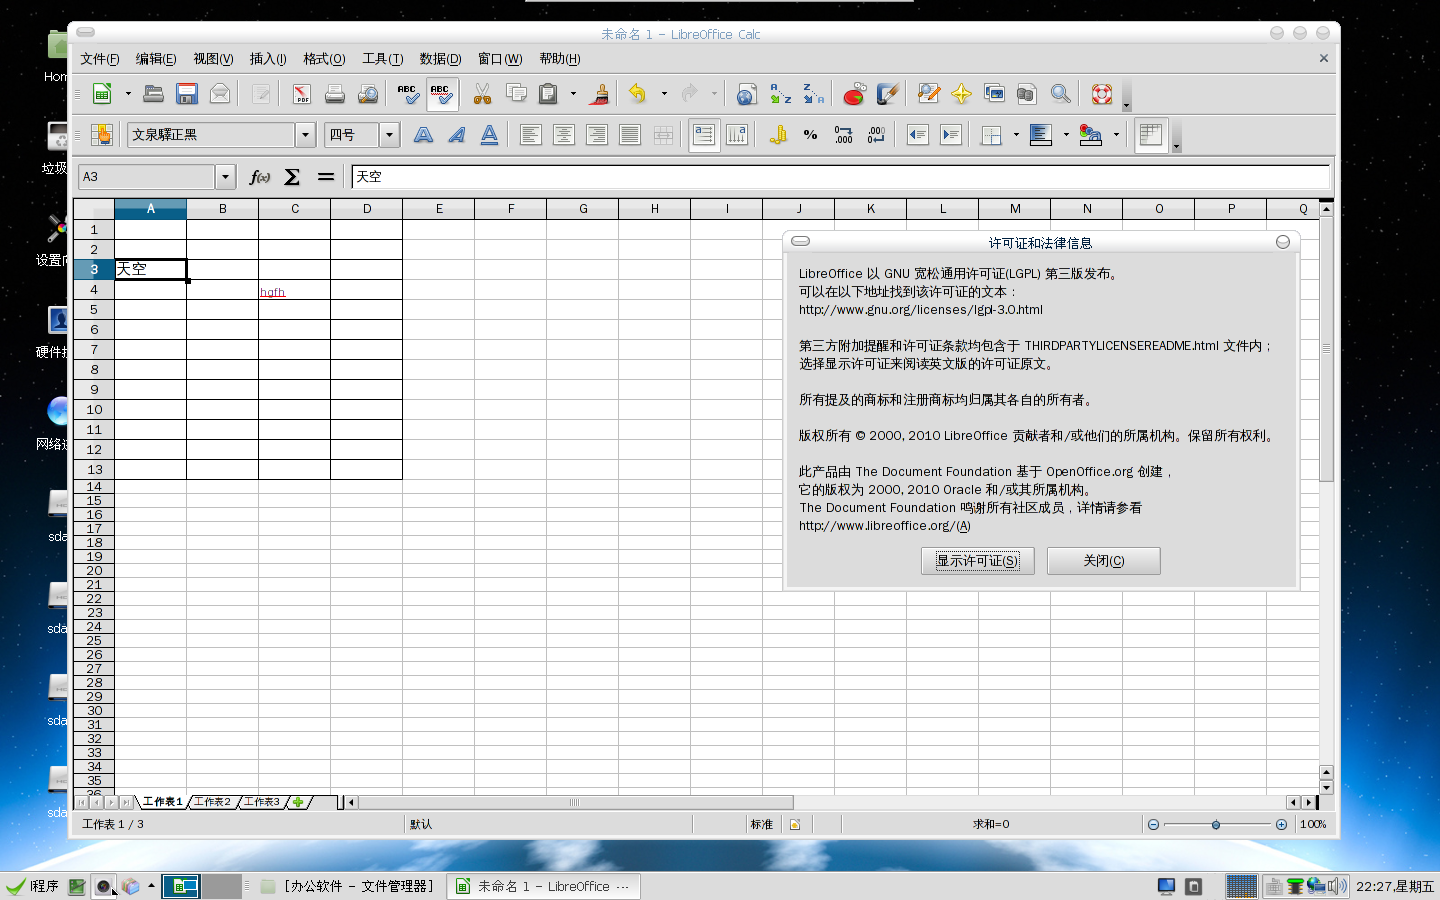
Task: Run the spelling check
Action: 407,94
